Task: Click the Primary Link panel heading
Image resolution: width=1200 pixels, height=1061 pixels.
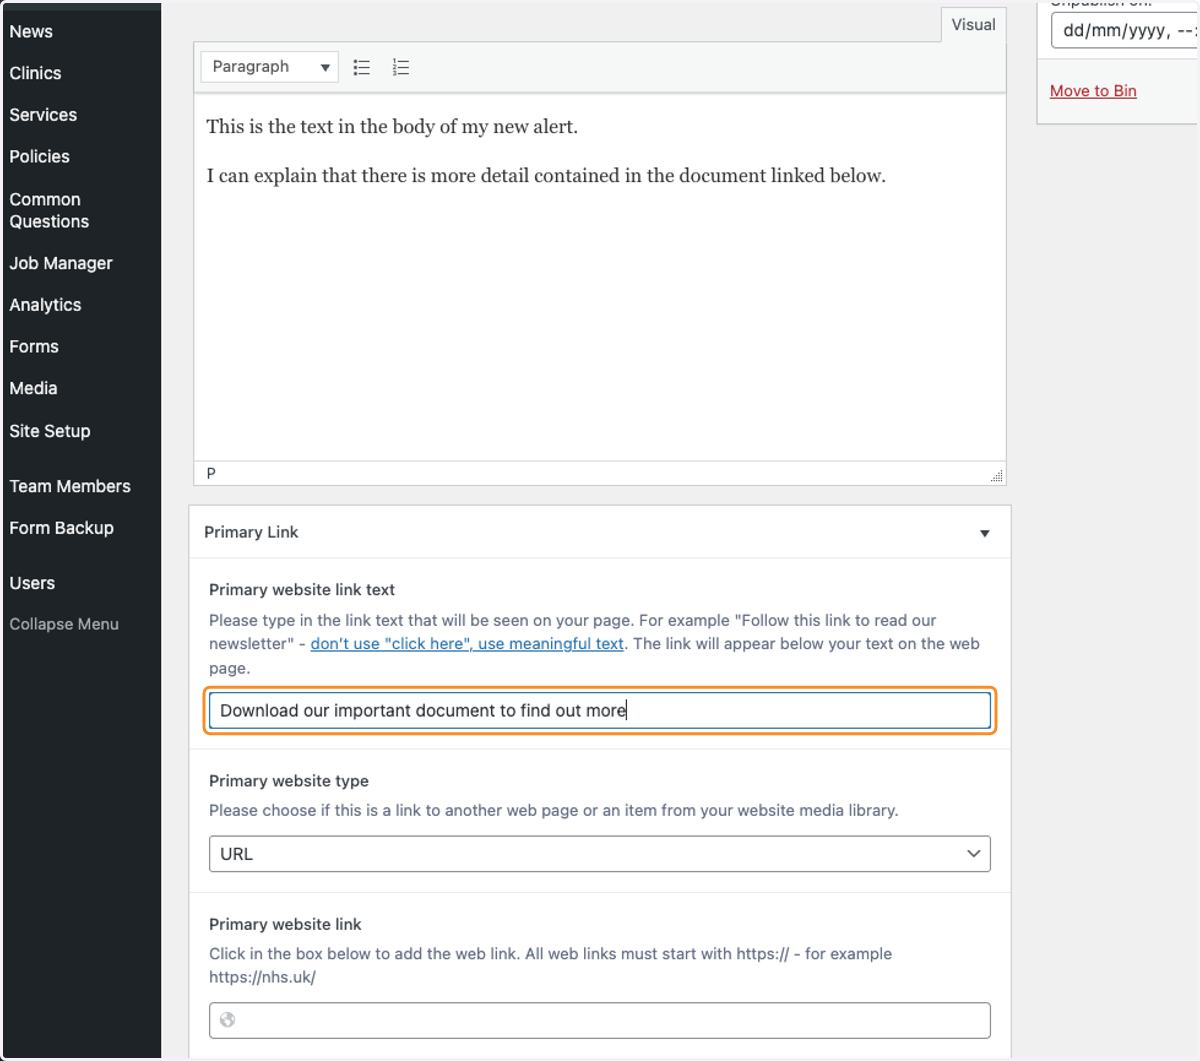Action: (x=251, y=533)
